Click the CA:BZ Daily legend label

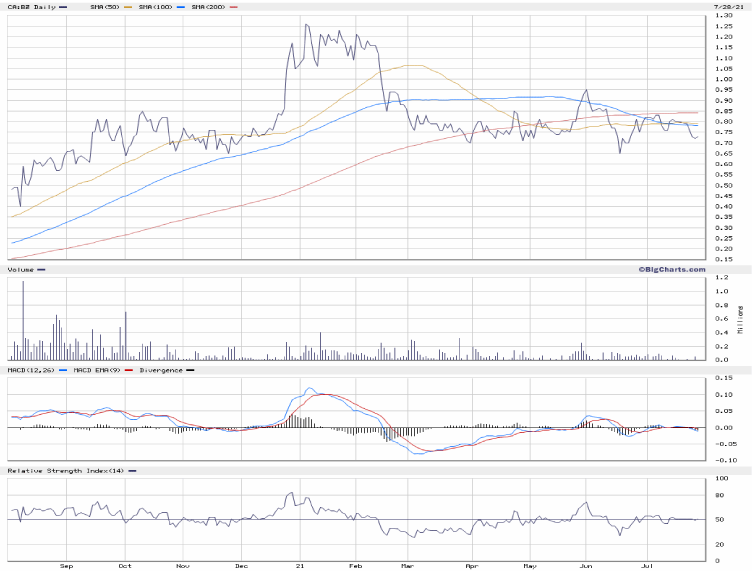coord(31,7)
